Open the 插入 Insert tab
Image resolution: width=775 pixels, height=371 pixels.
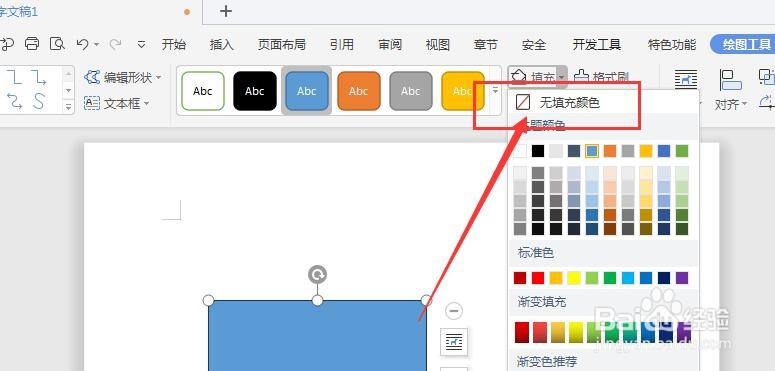coord(221,44)
